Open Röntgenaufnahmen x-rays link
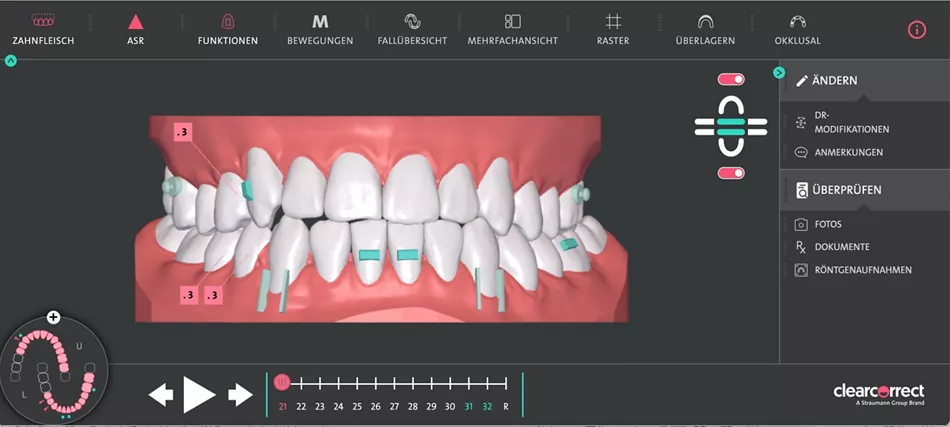The image size is (950, 427). click(x=853, y=270)
